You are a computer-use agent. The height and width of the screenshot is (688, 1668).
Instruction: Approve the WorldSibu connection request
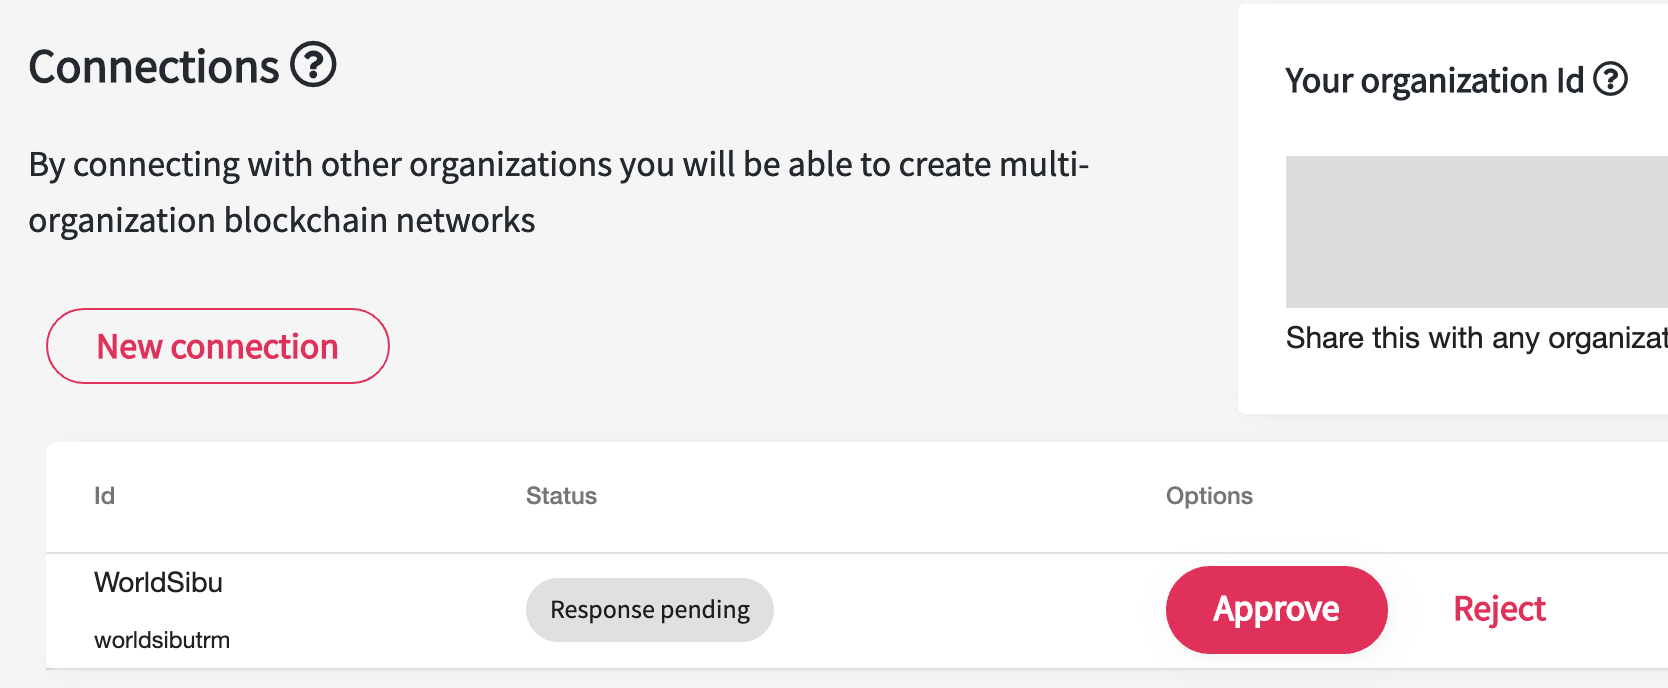tap(1276, 609)
